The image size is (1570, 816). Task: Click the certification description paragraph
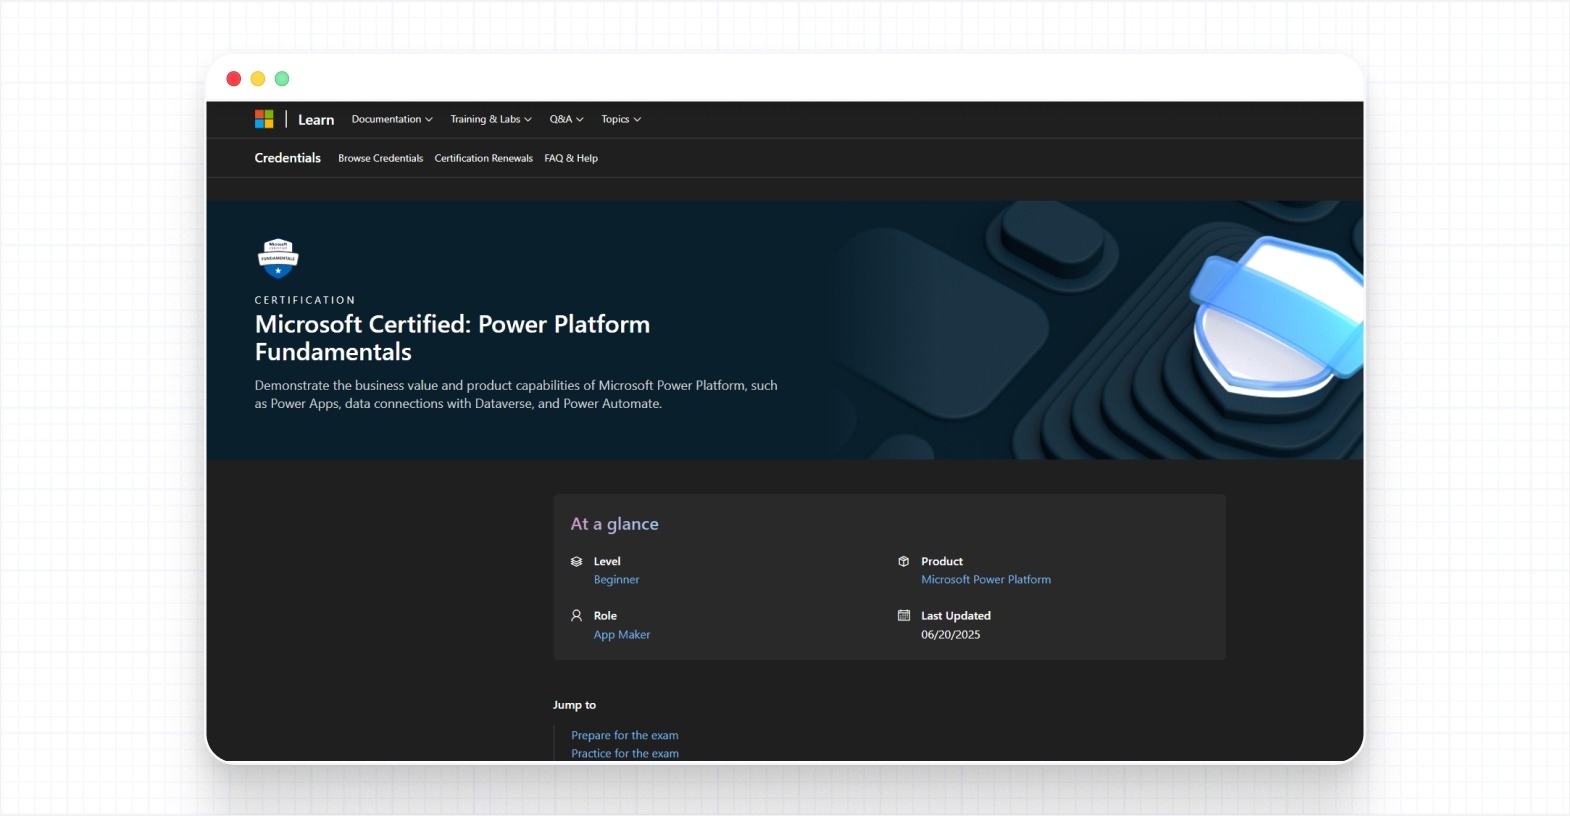coord(516,394)
